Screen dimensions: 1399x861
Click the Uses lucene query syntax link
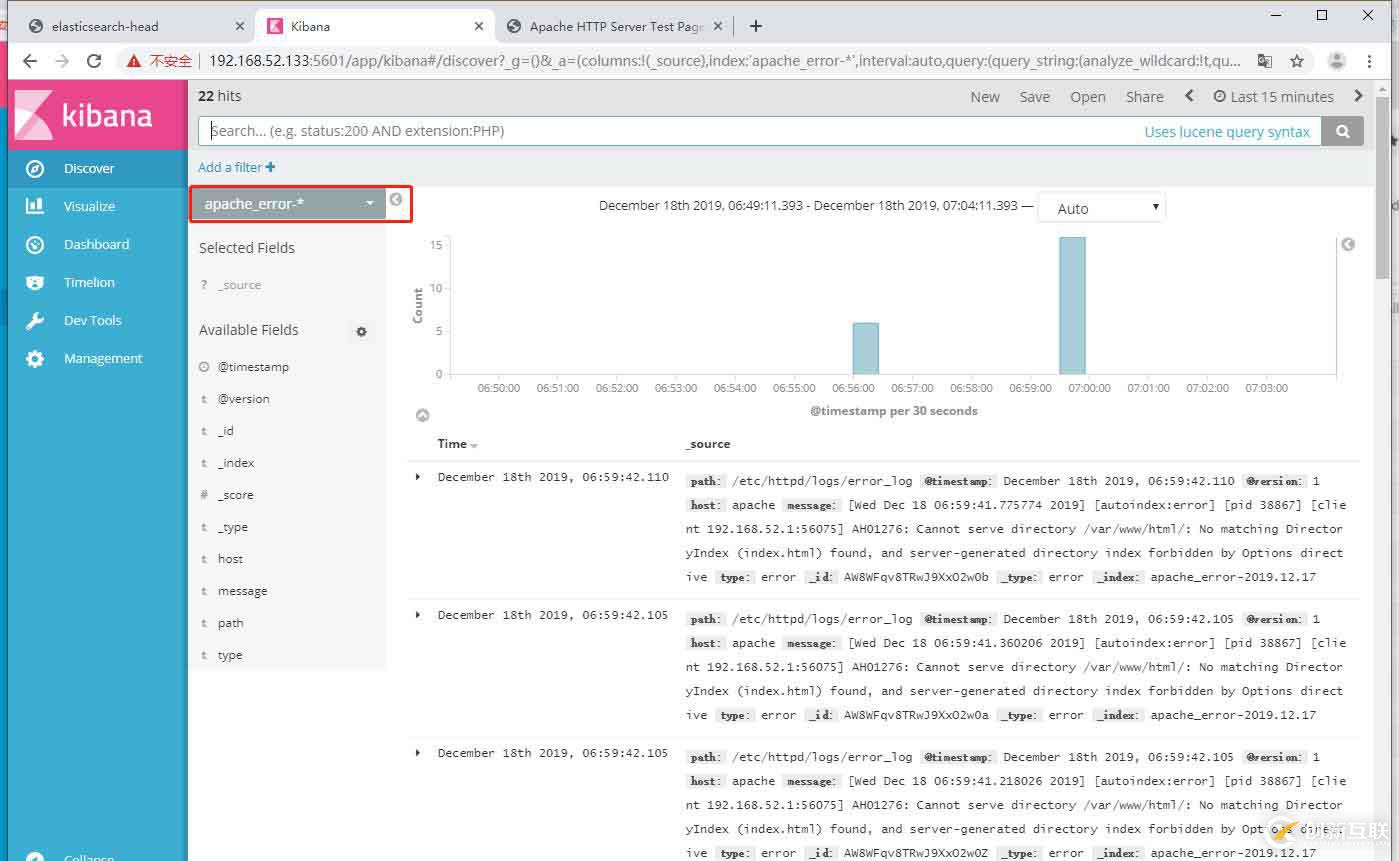coord(1227,131)
